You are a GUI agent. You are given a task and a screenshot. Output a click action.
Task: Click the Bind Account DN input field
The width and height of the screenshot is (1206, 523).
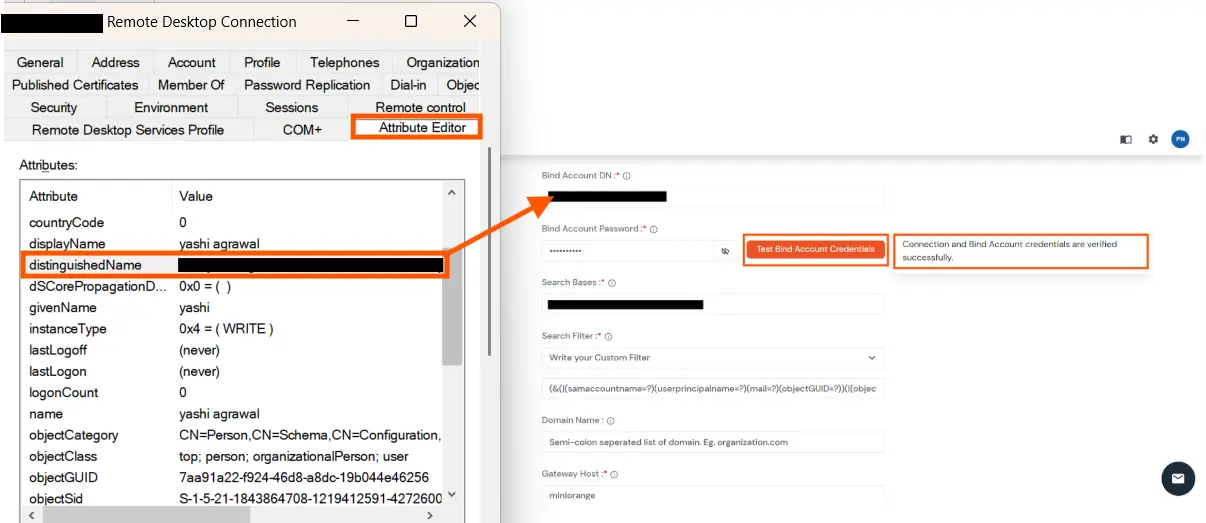(712, 197)
